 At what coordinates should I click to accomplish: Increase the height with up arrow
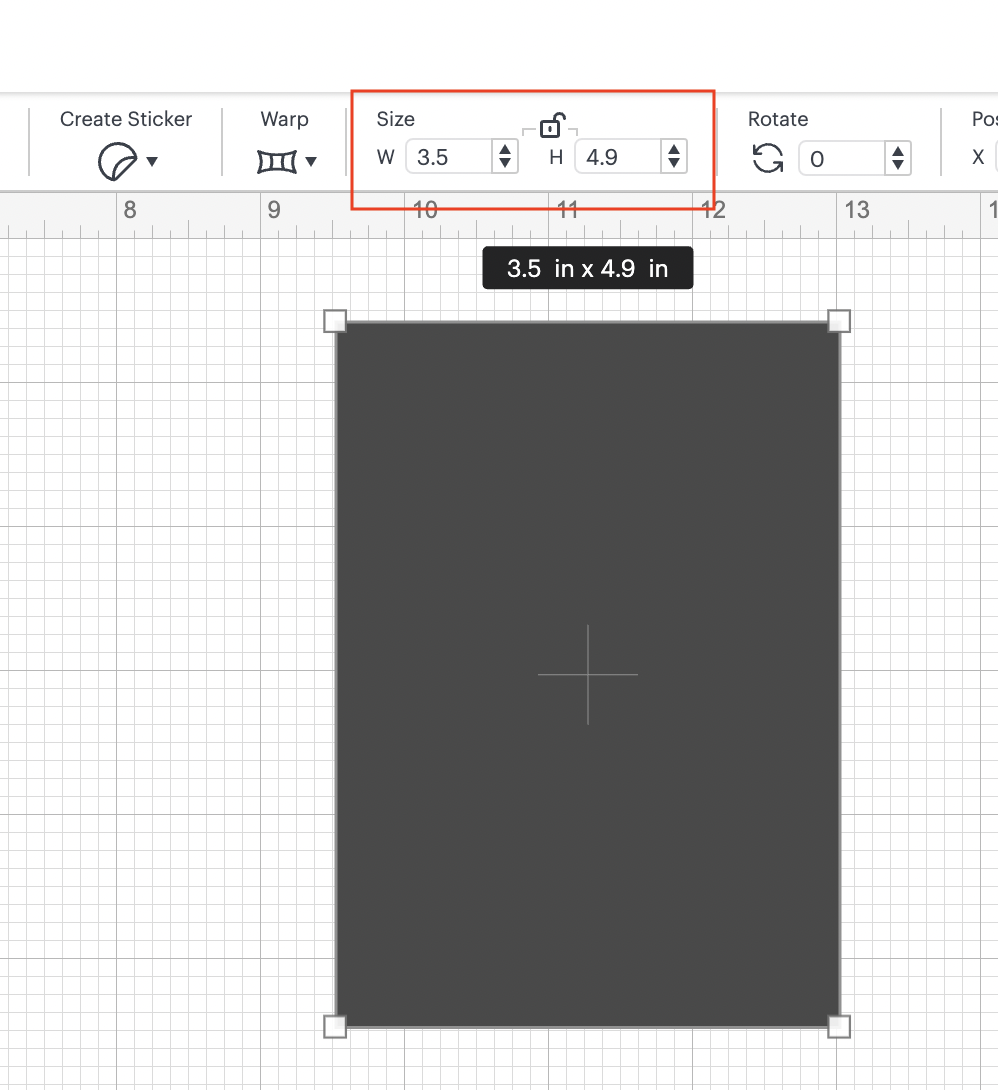click(x=673, y=149)
